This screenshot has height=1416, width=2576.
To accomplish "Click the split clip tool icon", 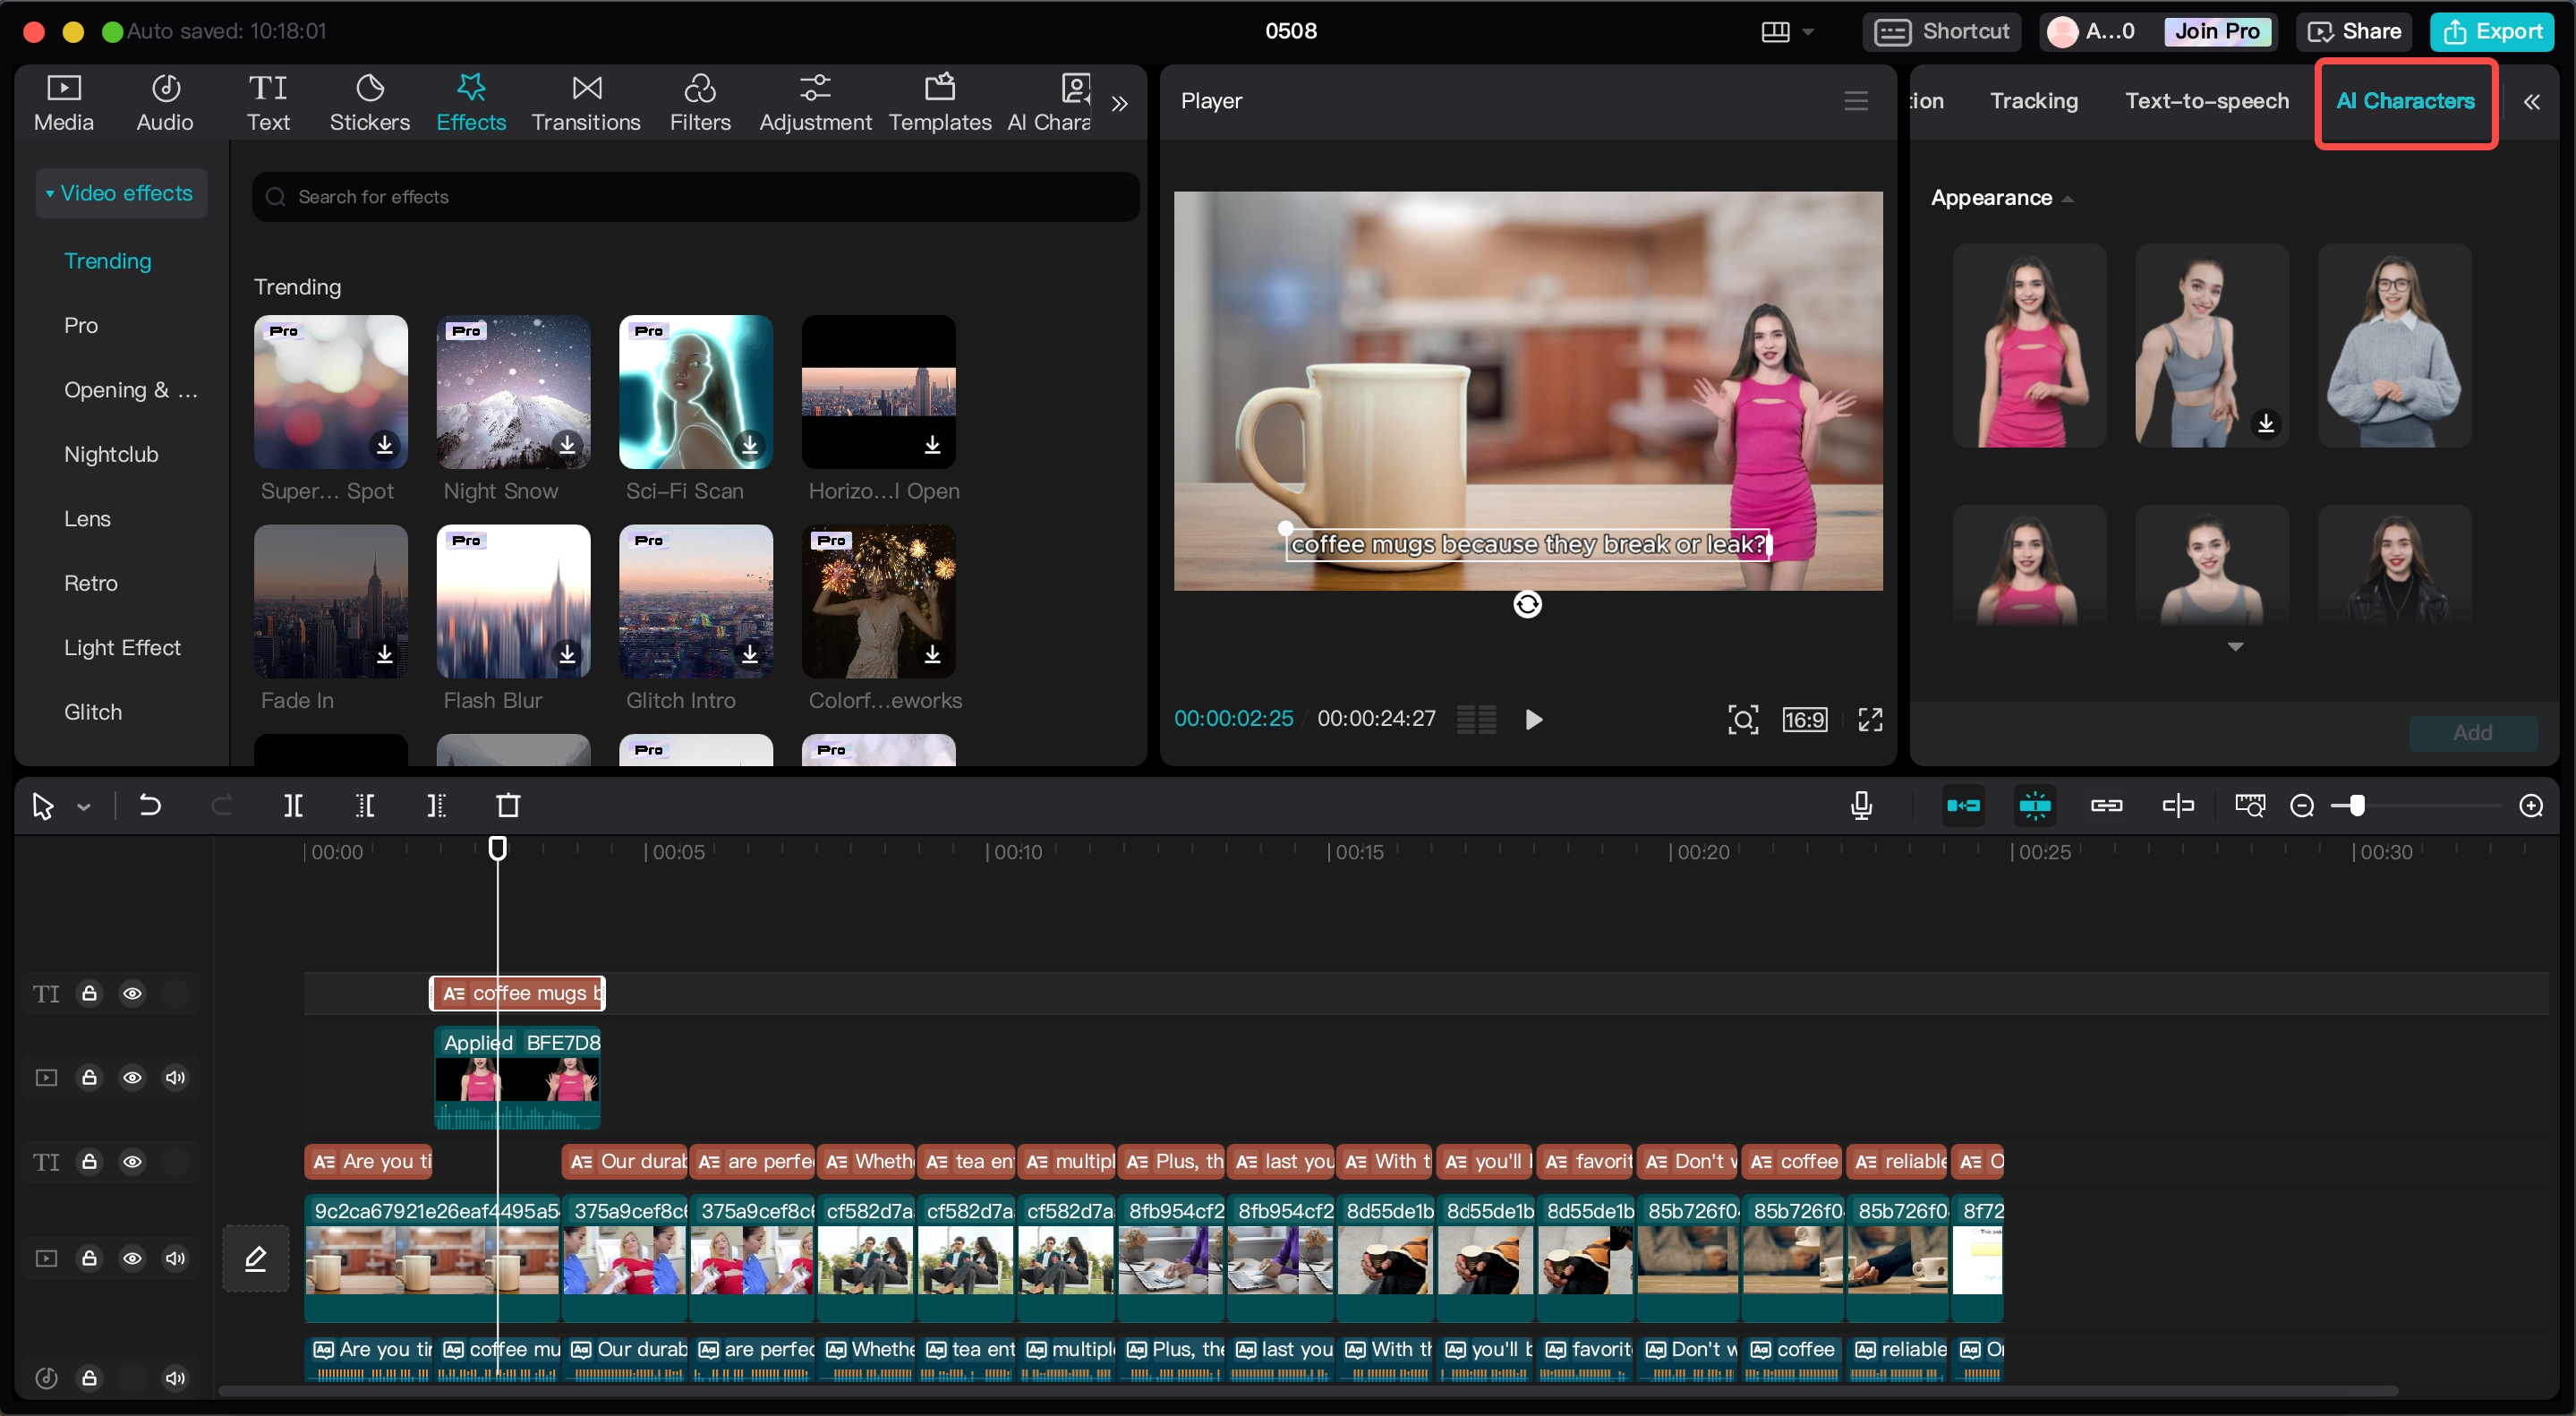I will pos(293,806).
